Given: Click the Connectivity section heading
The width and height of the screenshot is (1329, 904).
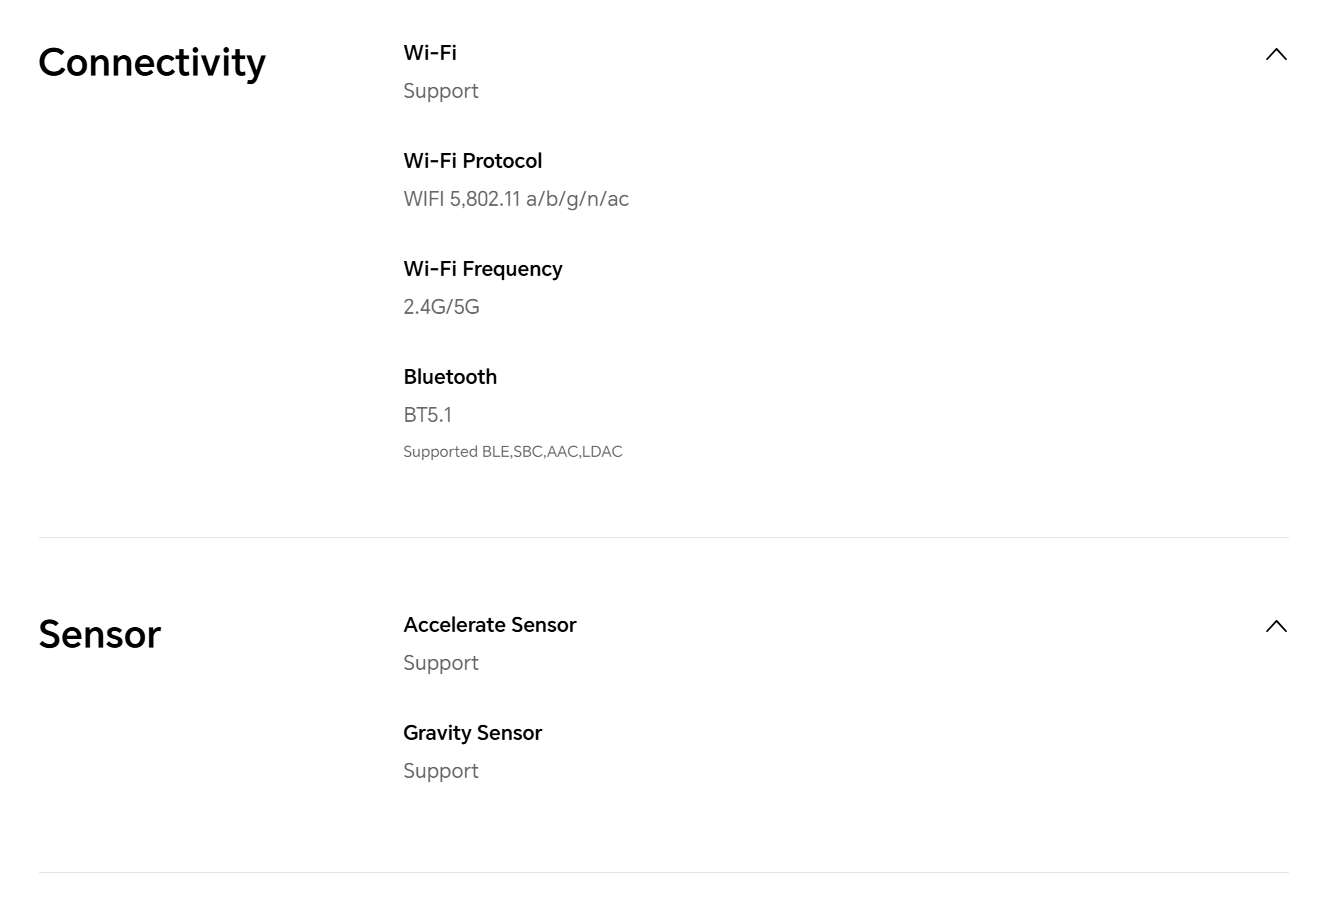Looking at the screenshot, I should tap(152, 62).
